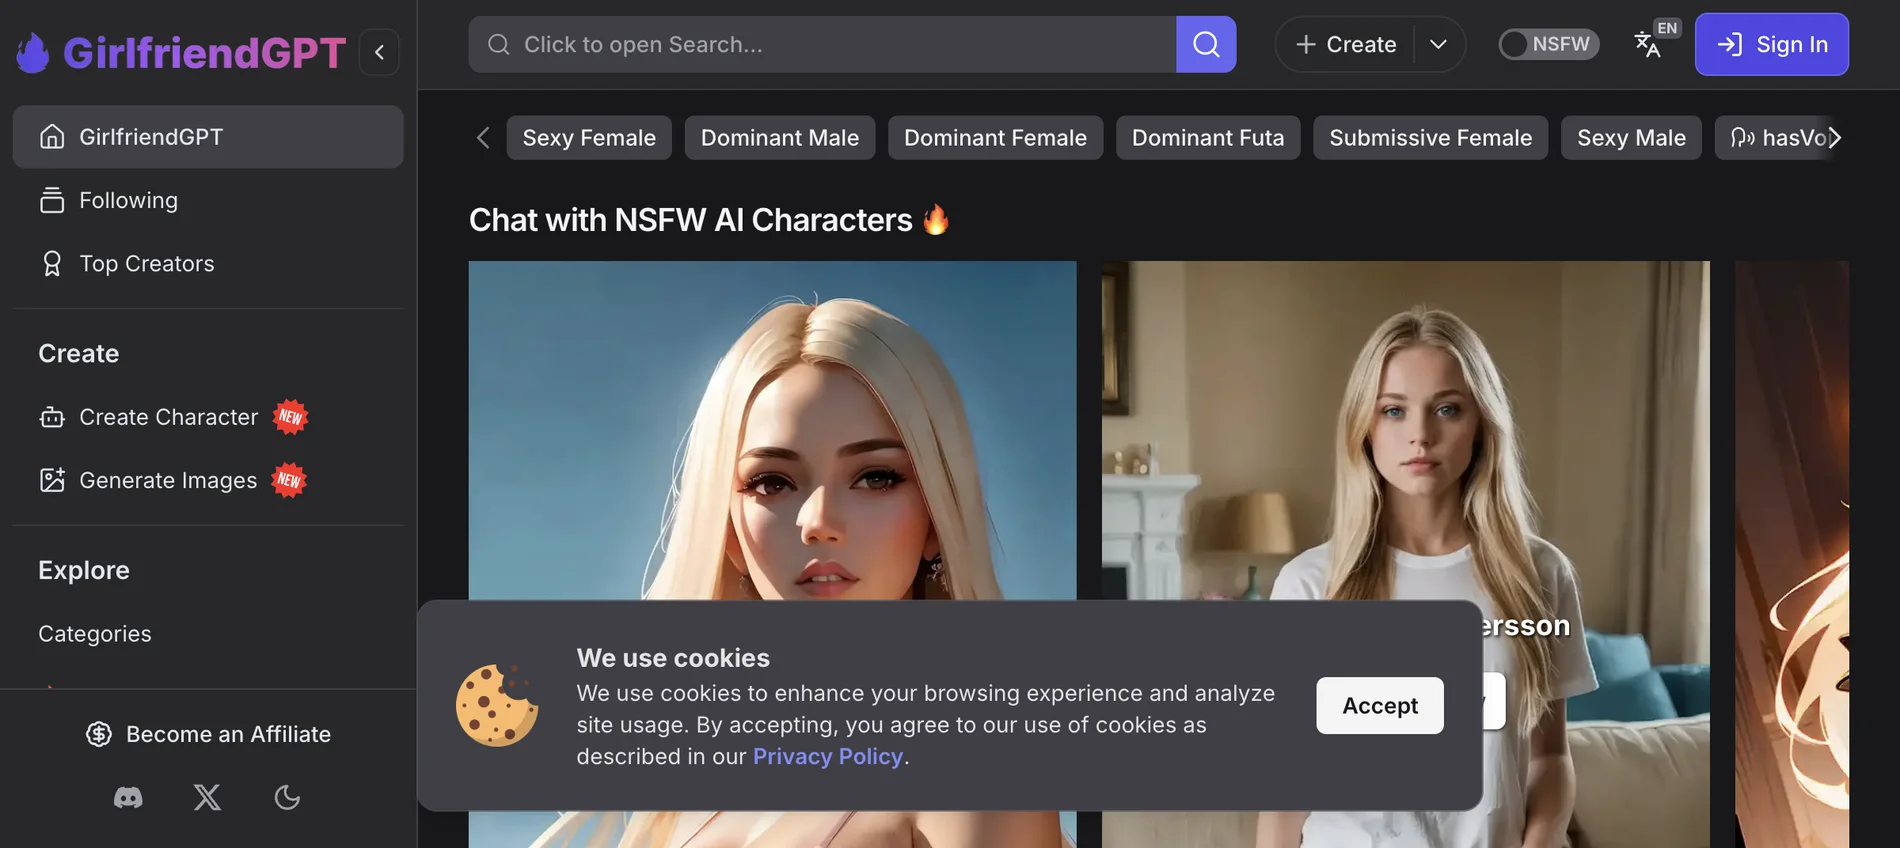Click the Following stack icon
Image resolution: width=1900 pixels, height=848 pixels.
[52, 200]
